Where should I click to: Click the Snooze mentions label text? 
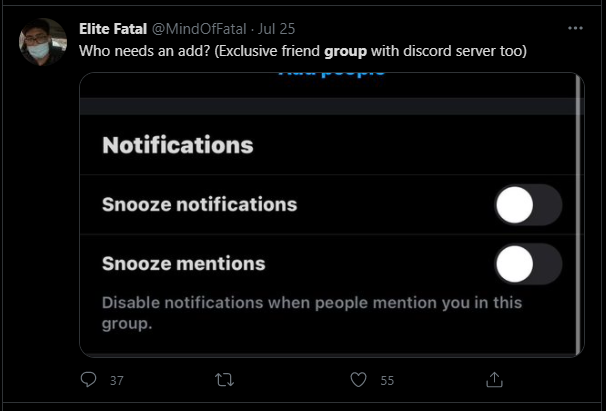pyautogui.click(x=183, y=264)
